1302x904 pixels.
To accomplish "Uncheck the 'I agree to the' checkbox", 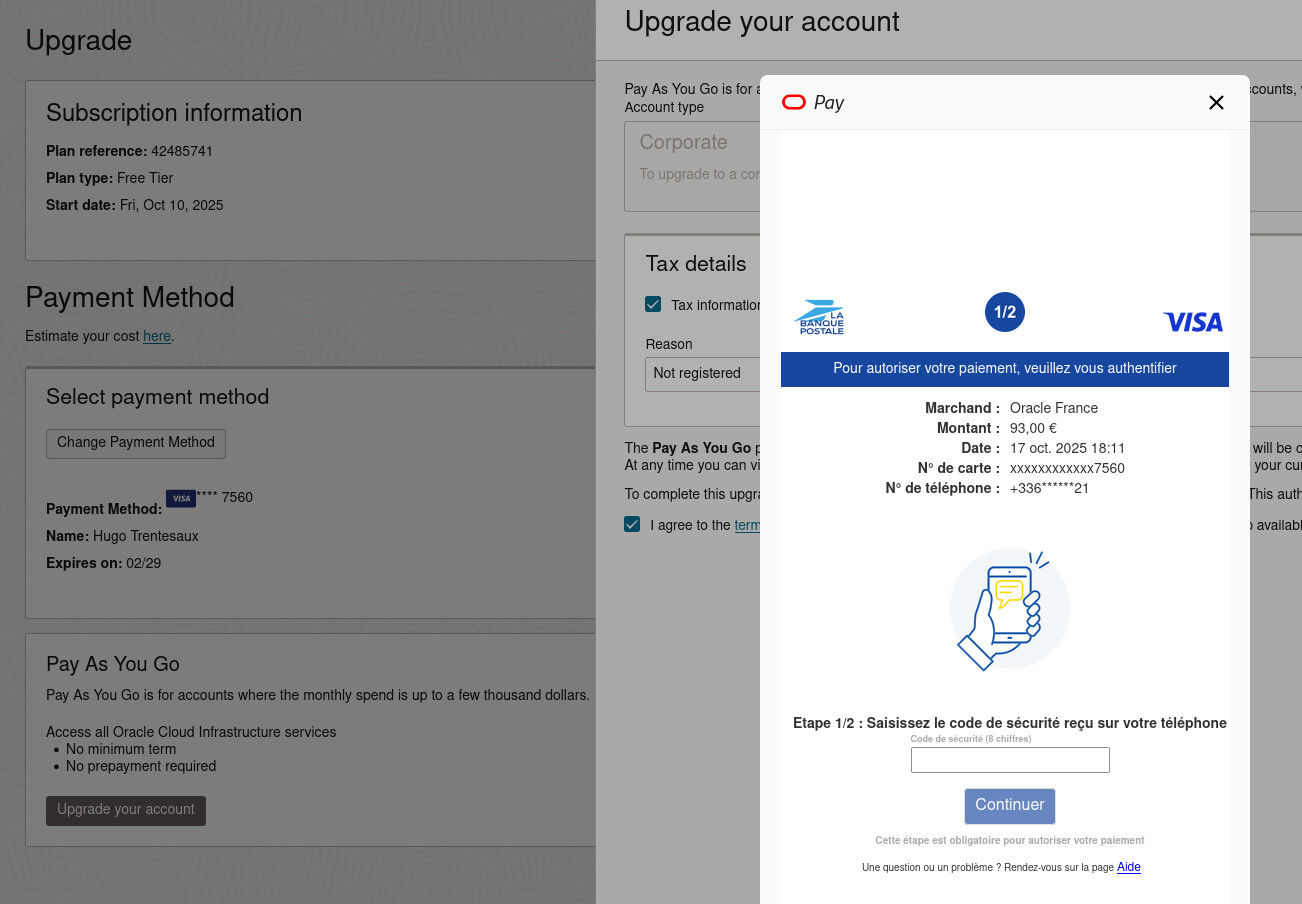I will pyautogui.click(x=632, y=524).
